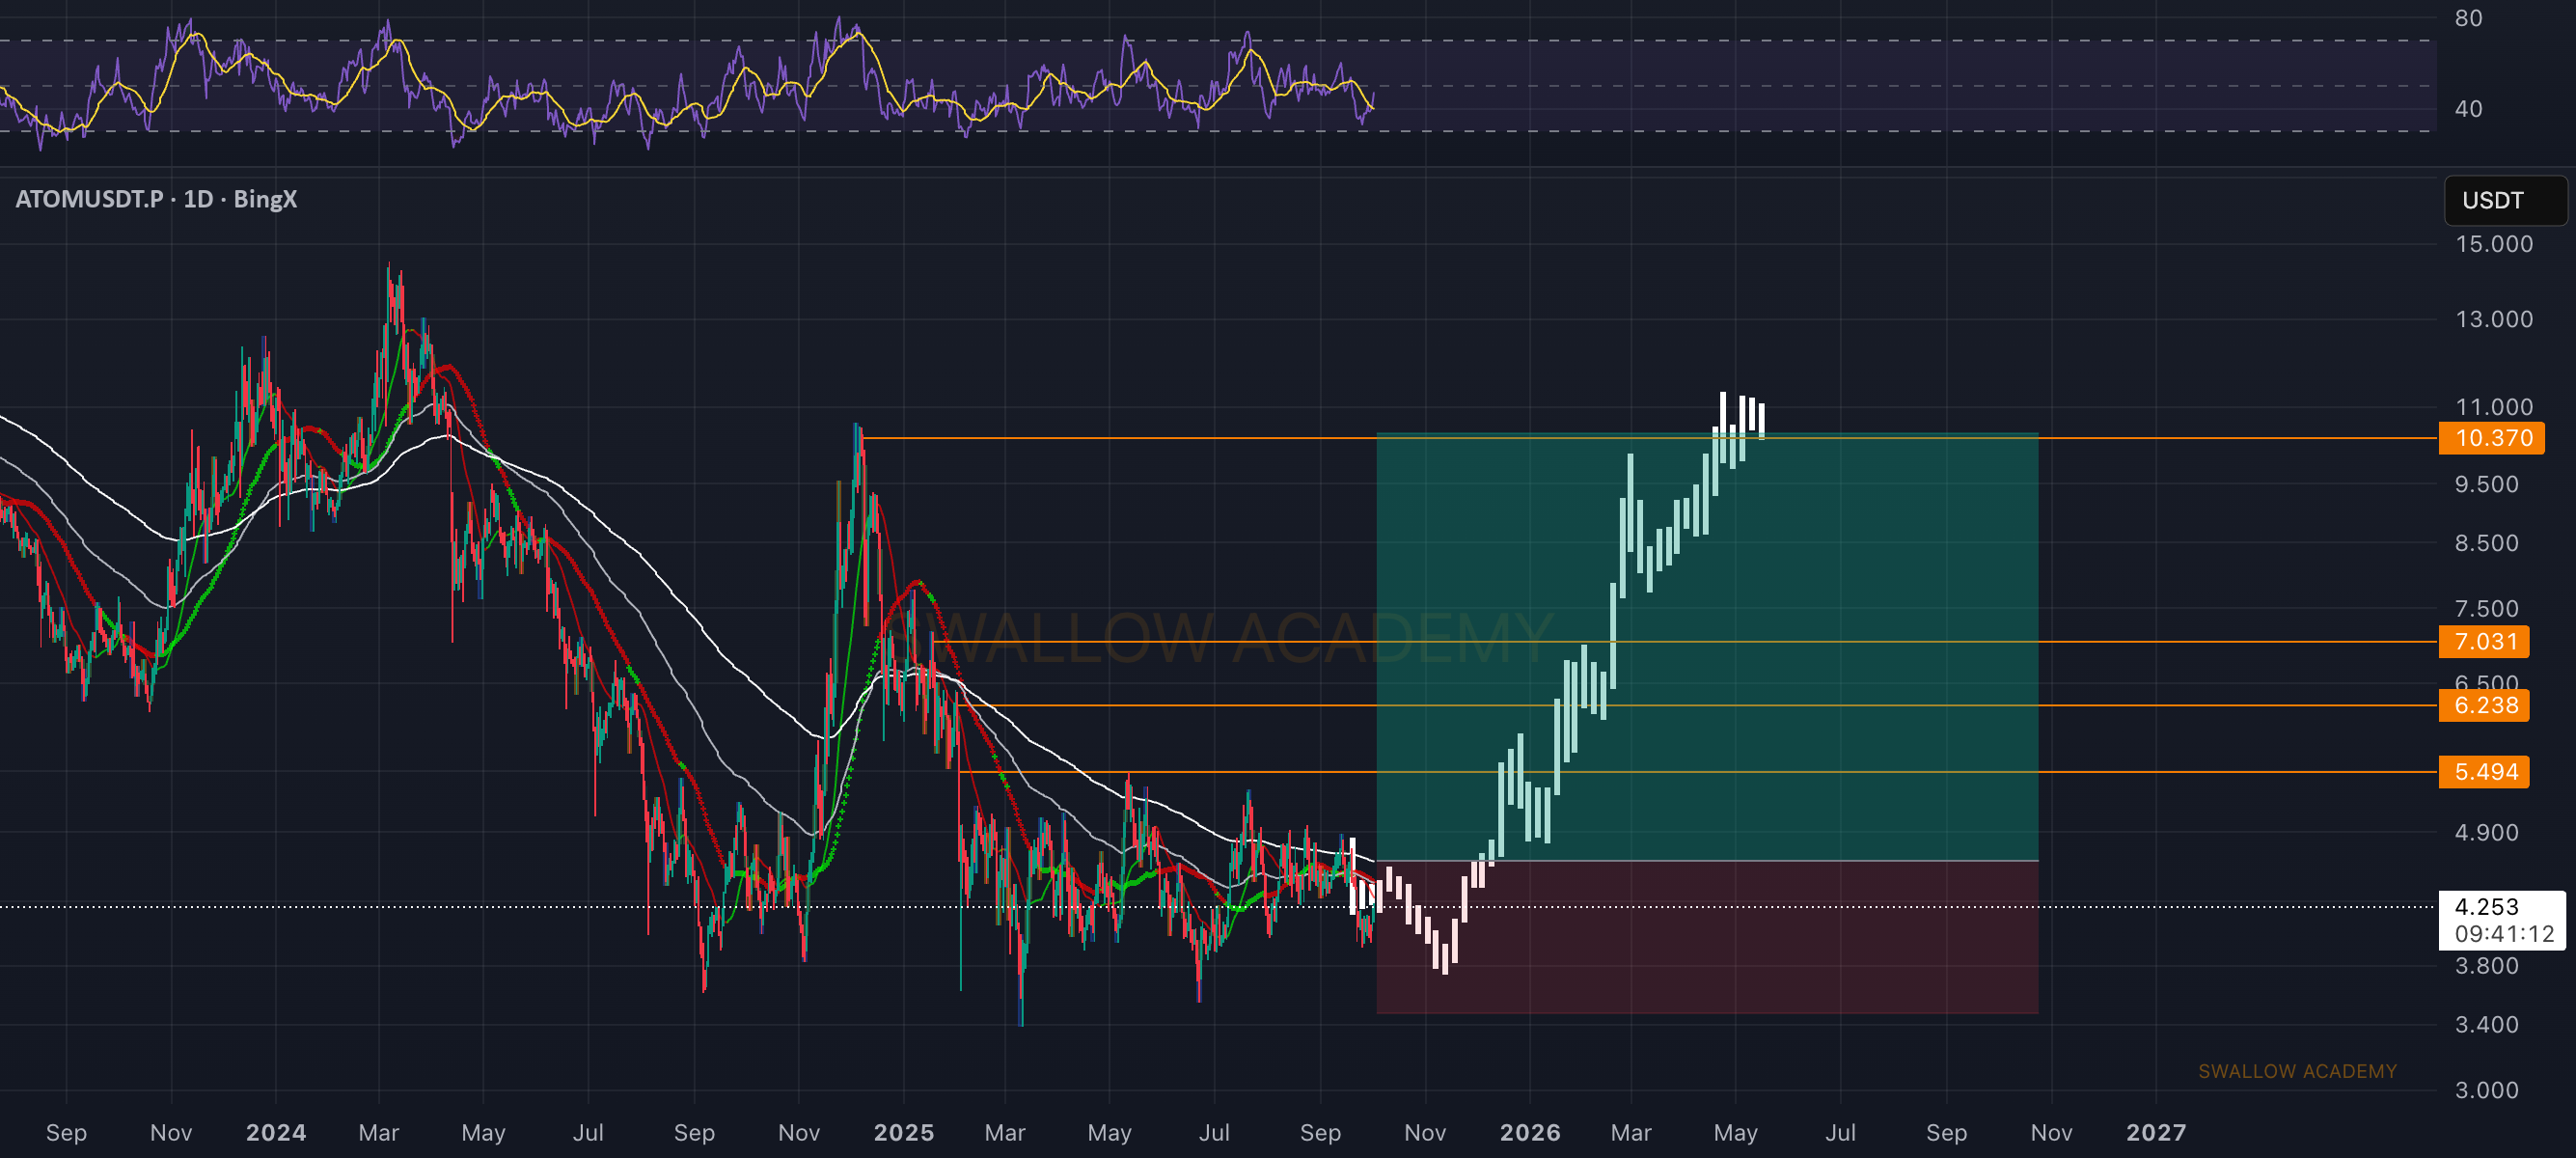Click the 15.000 price scale label
Image resolution: width=2576 pixels, height=1158 pixels.
(2494, 244)
